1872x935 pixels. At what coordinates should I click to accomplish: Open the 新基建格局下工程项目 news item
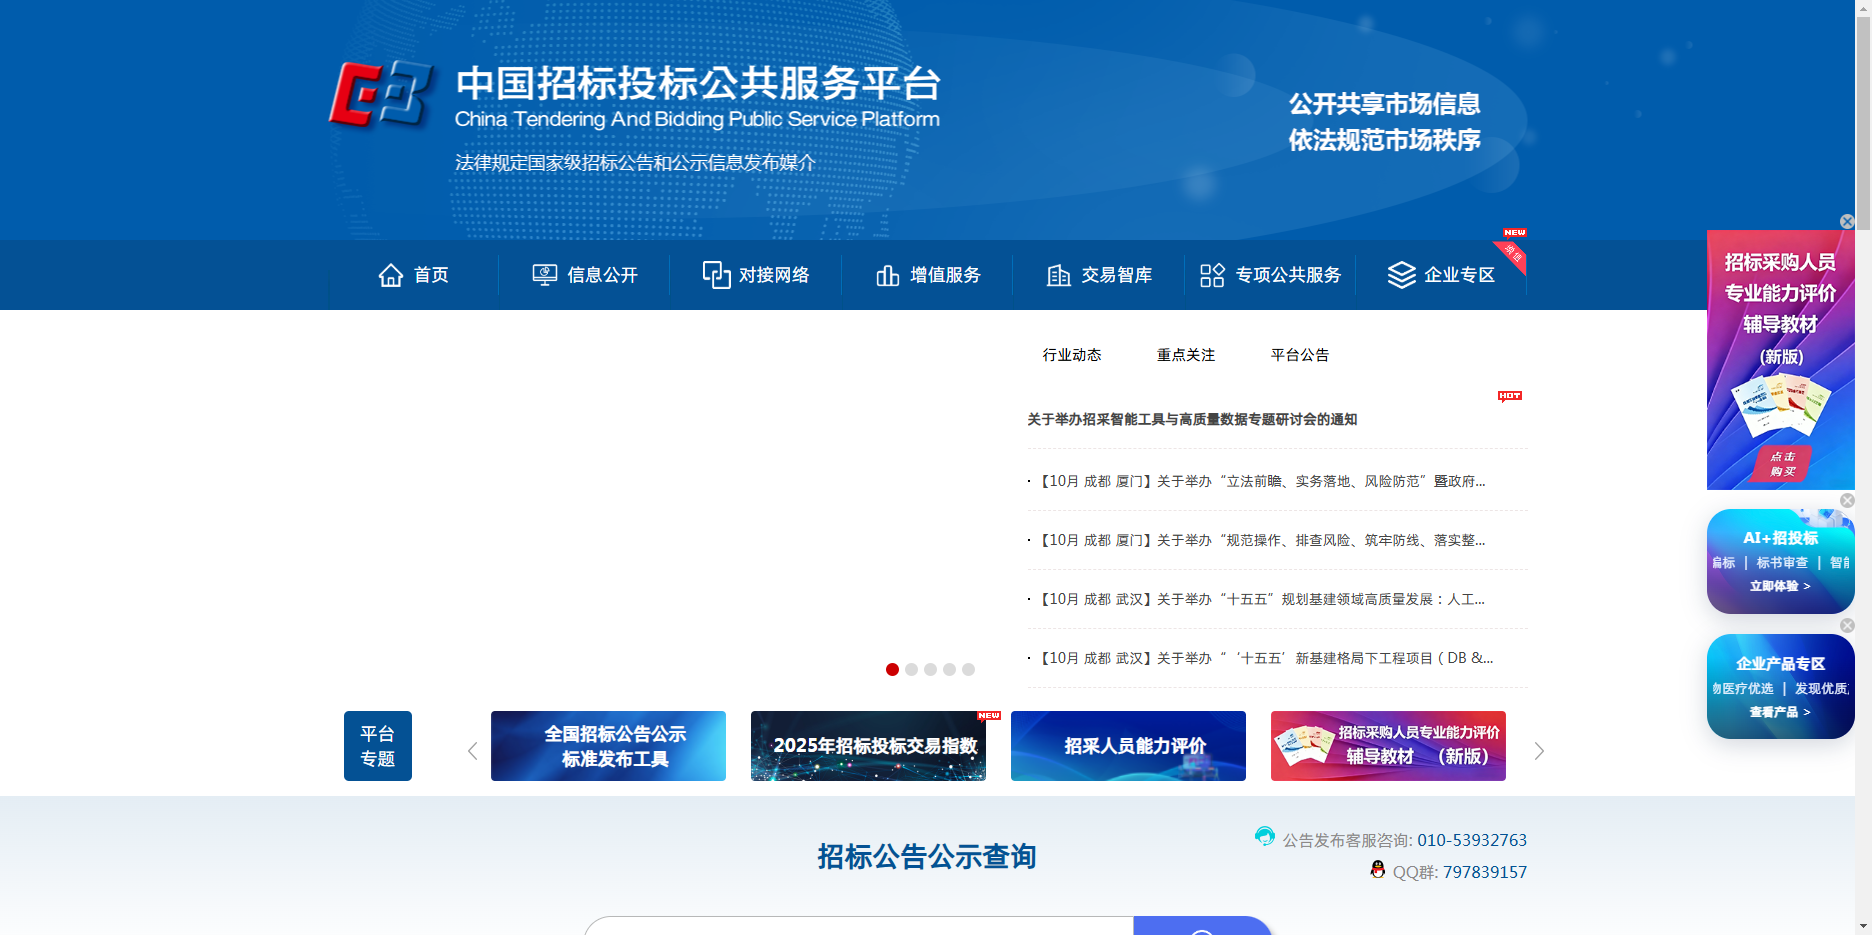point(1266,658)
